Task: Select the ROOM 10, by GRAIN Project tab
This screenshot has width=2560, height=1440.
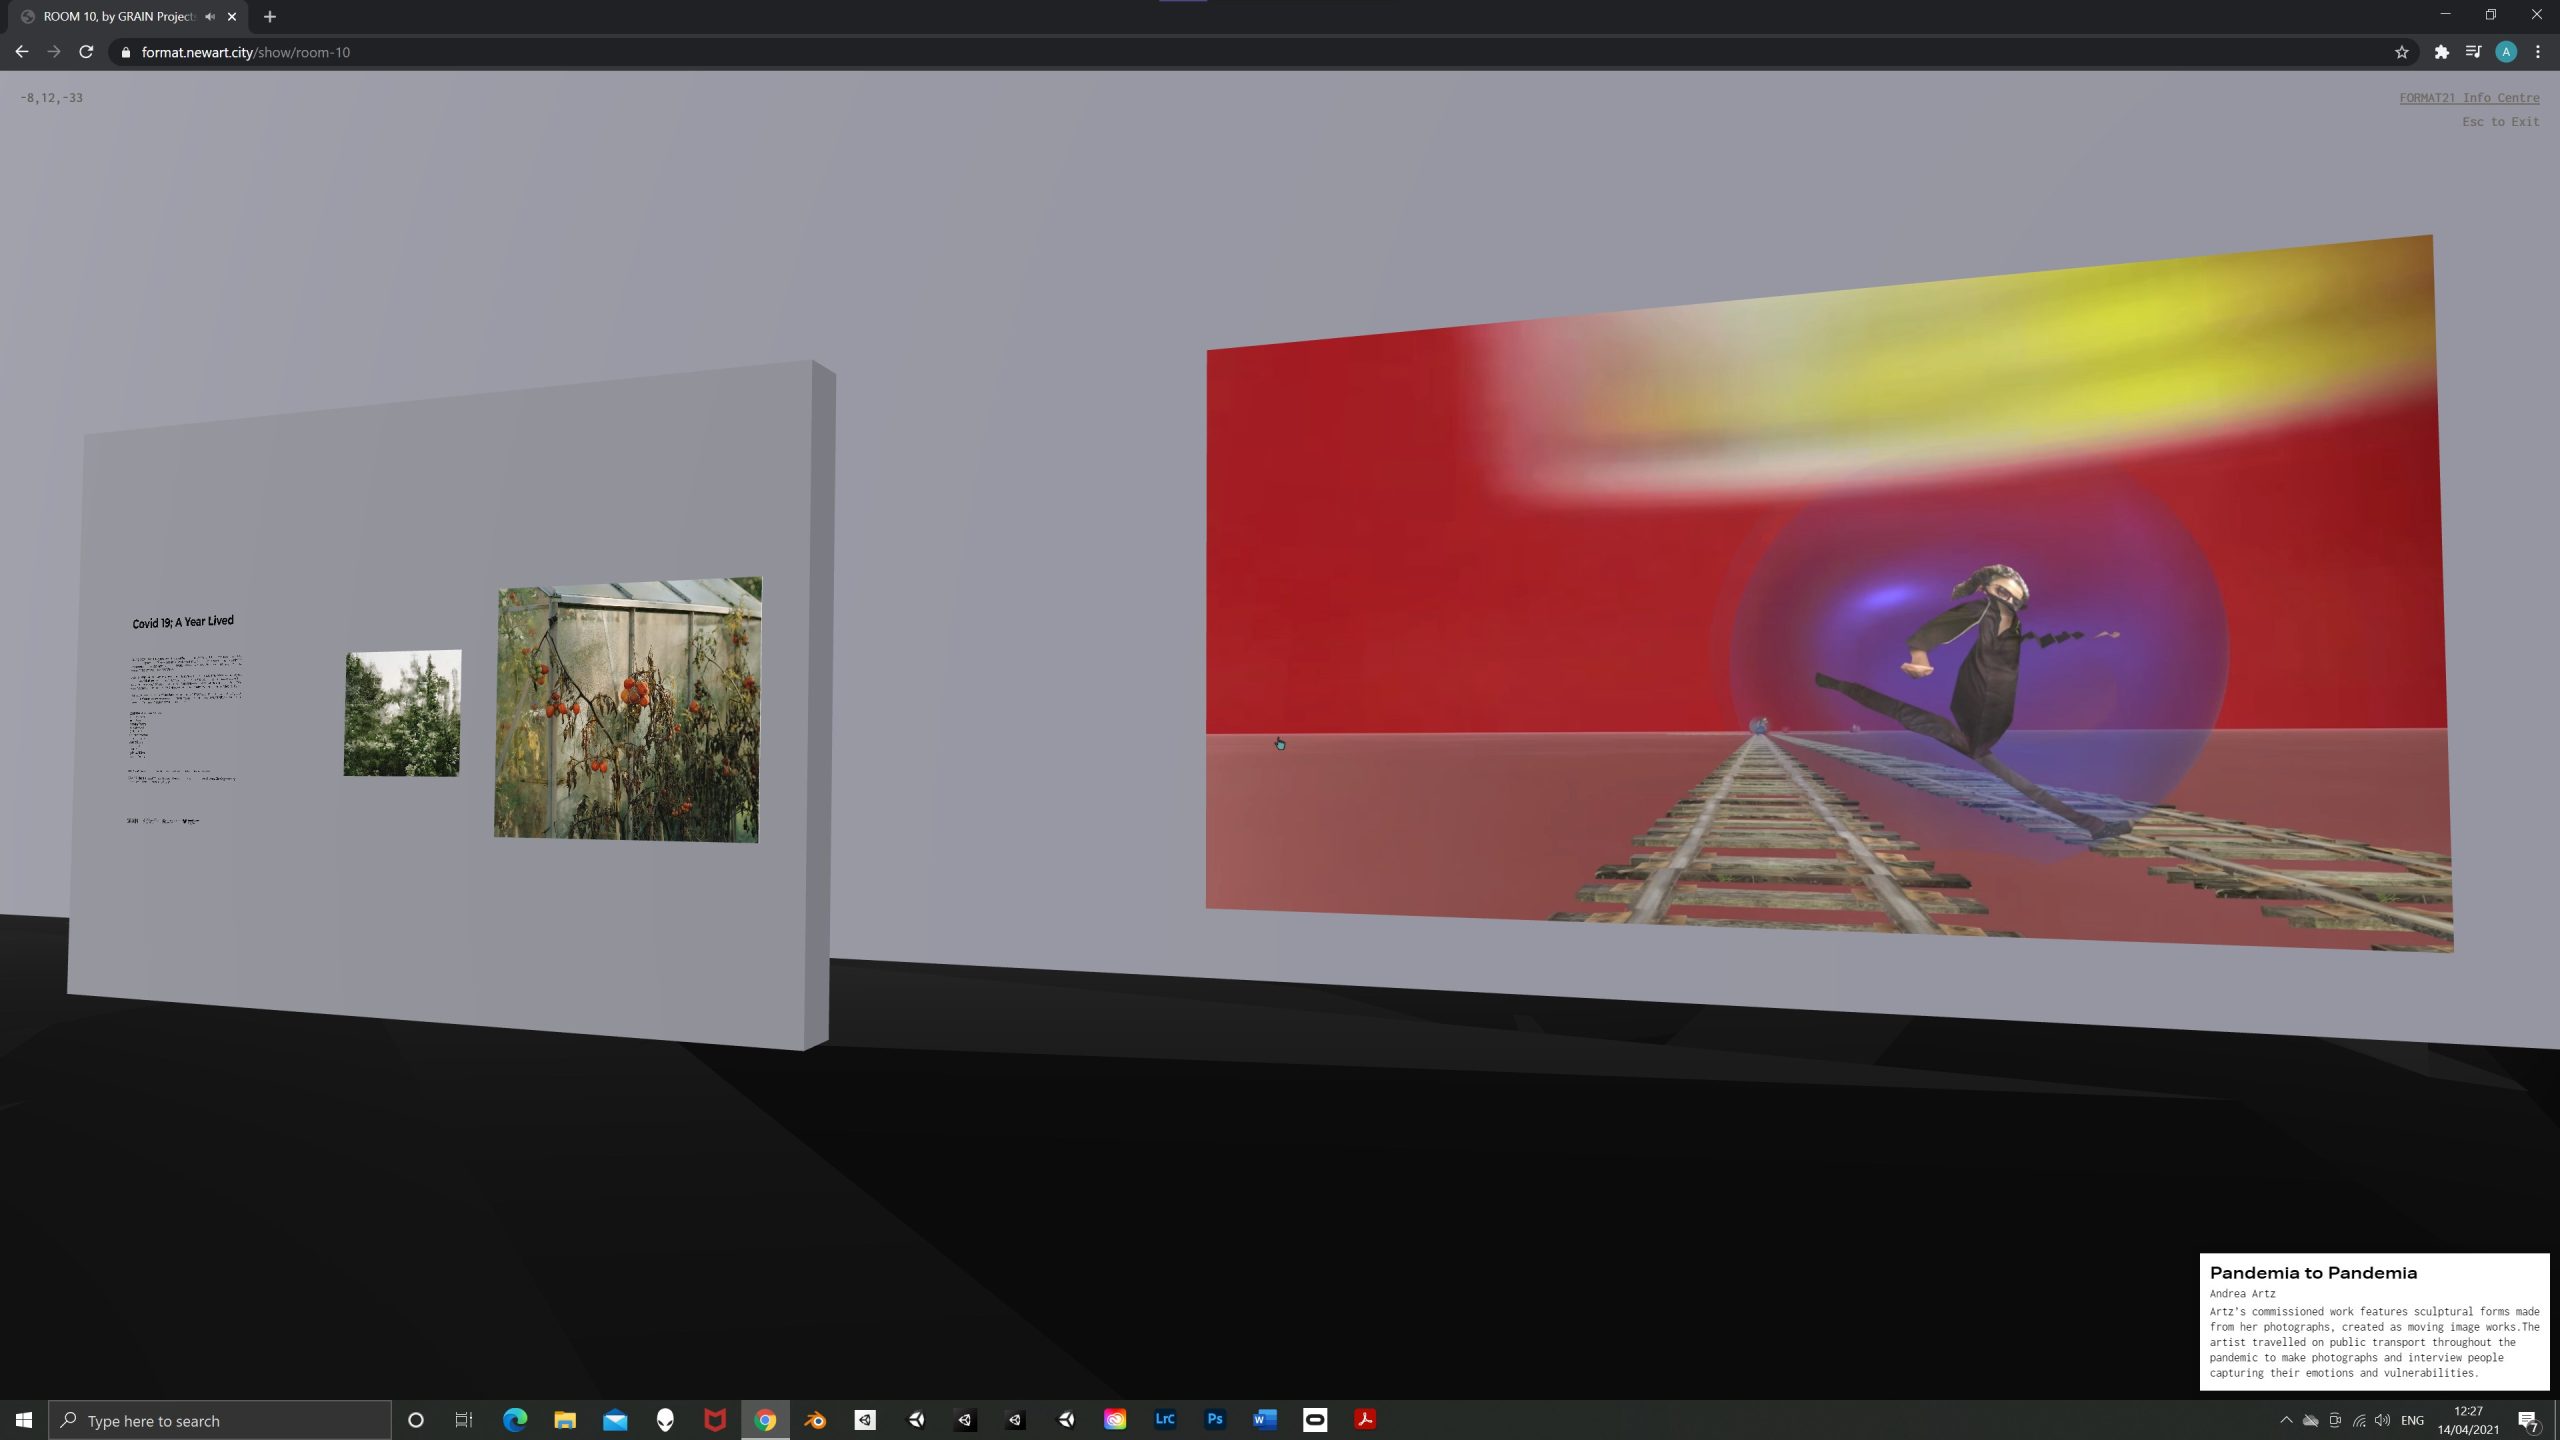Action: tap(118, 17)
